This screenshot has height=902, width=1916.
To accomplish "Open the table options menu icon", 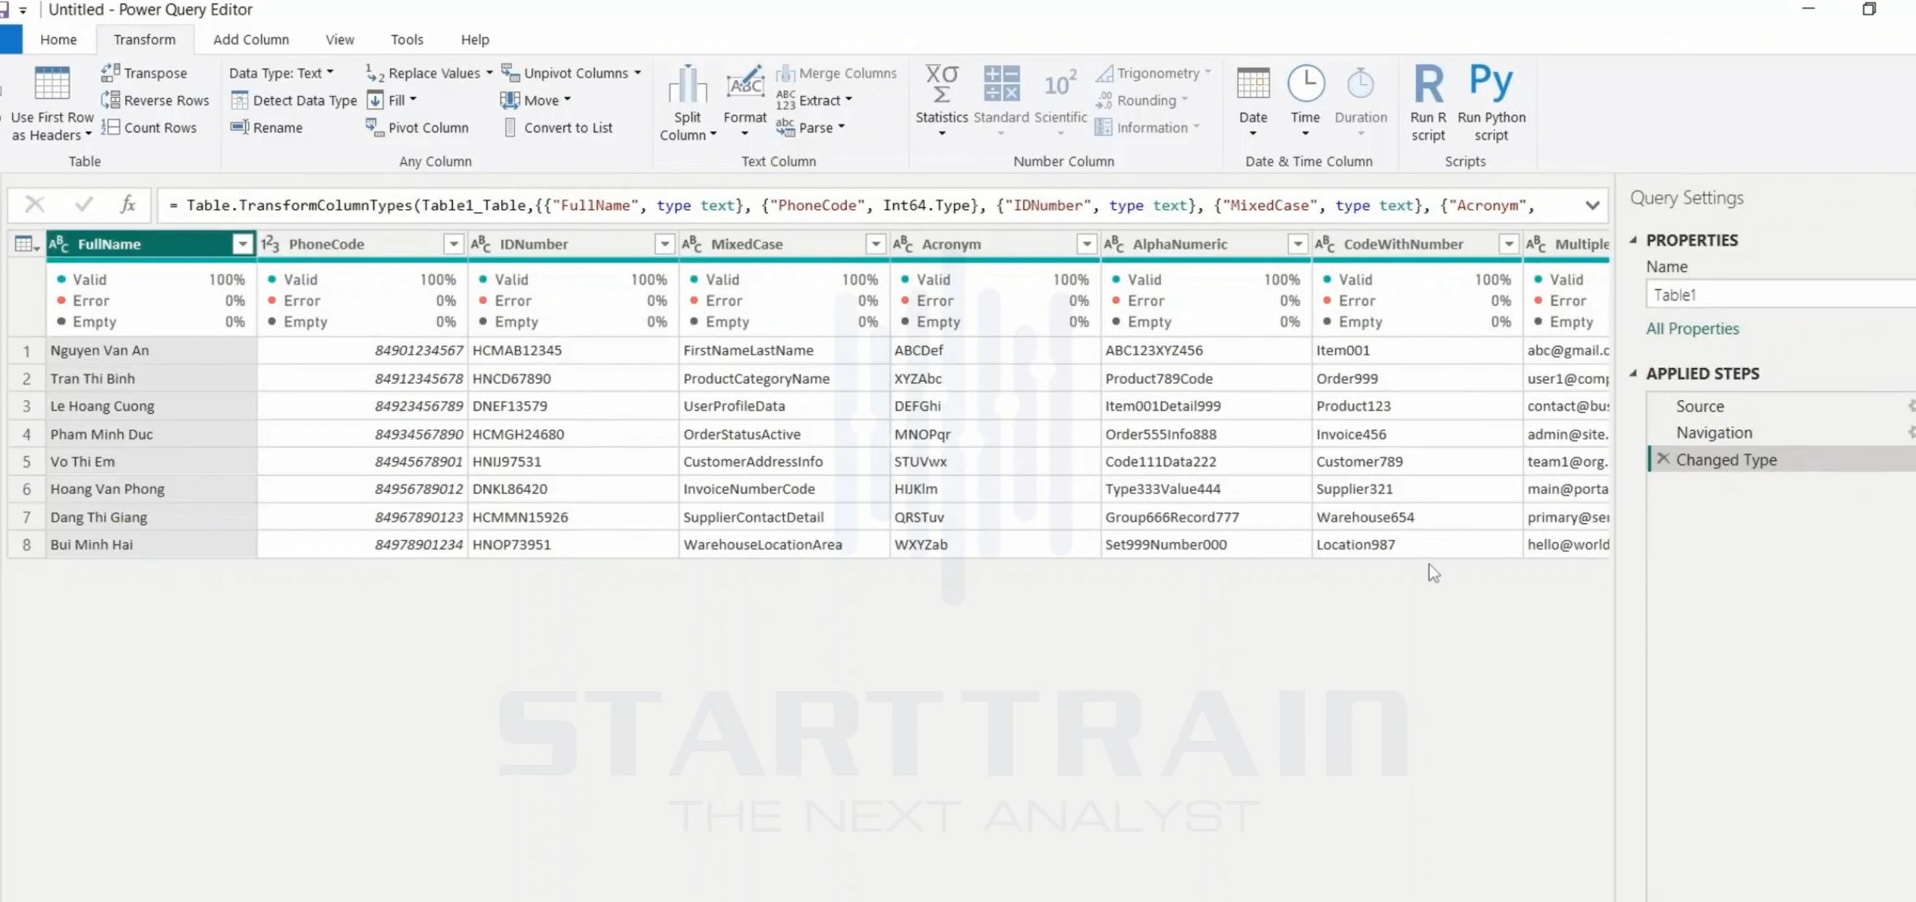I will [26, 244].
